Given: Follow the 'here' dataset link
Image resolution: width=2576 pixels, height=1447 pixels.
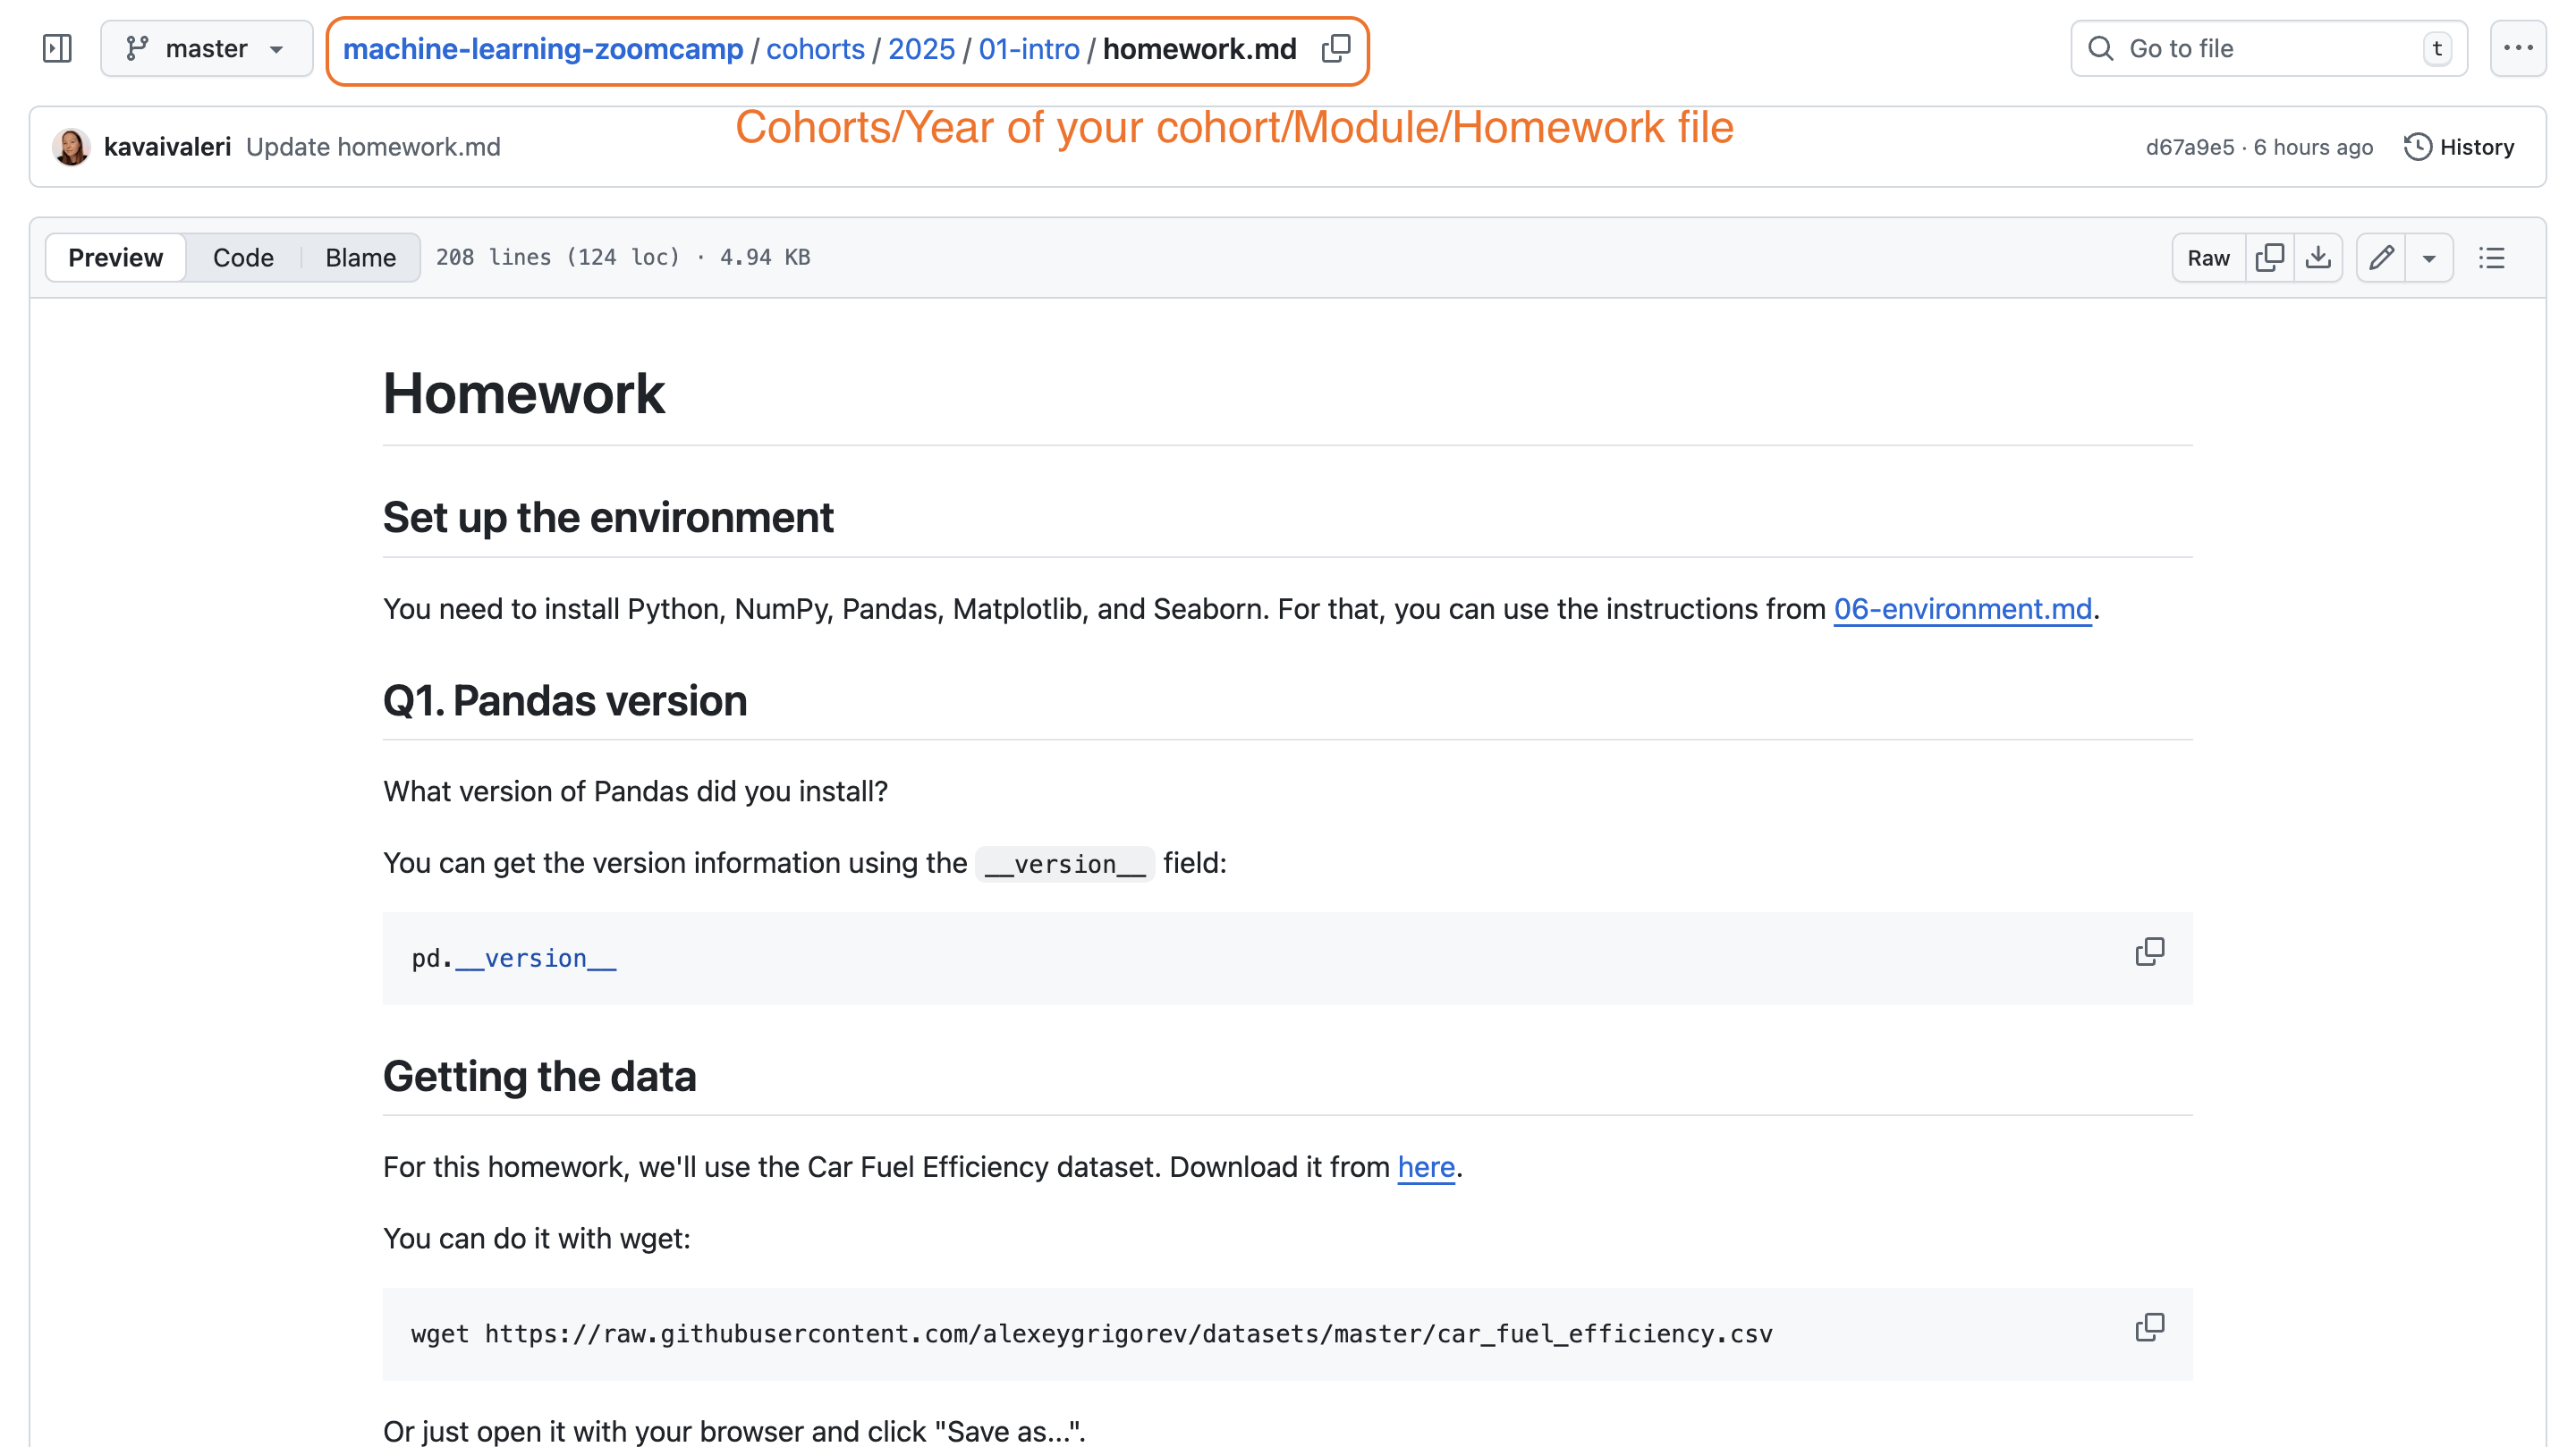Looking at the screenshot, I should (x=1425, y=1166).
